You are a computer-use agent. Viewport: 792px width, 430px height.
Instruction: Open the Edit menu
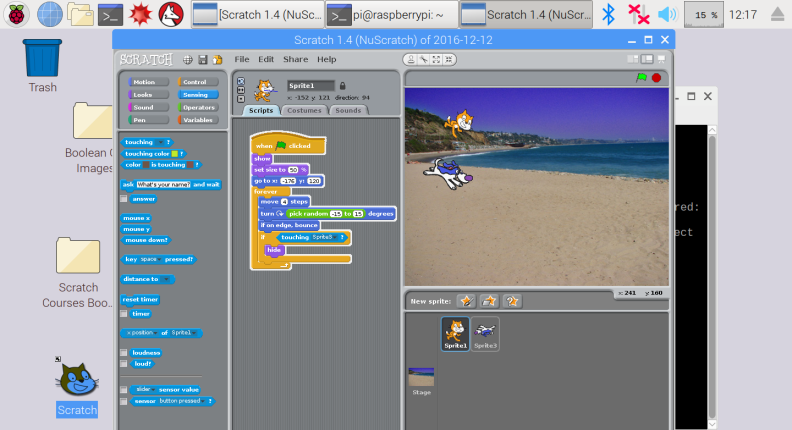pos(266,59)
